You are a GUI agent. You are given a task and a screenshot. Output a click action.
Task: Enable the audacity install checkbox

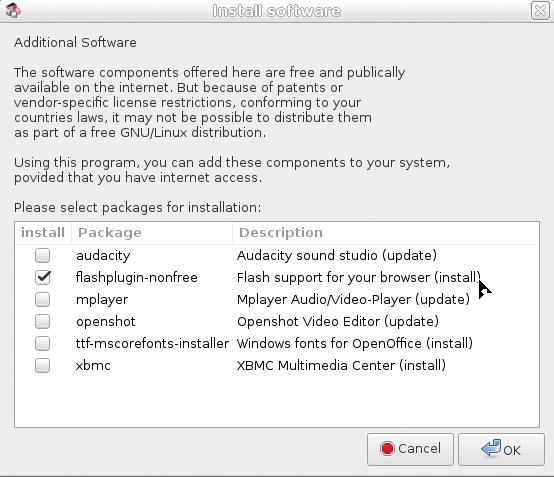[x=42, y=255]
